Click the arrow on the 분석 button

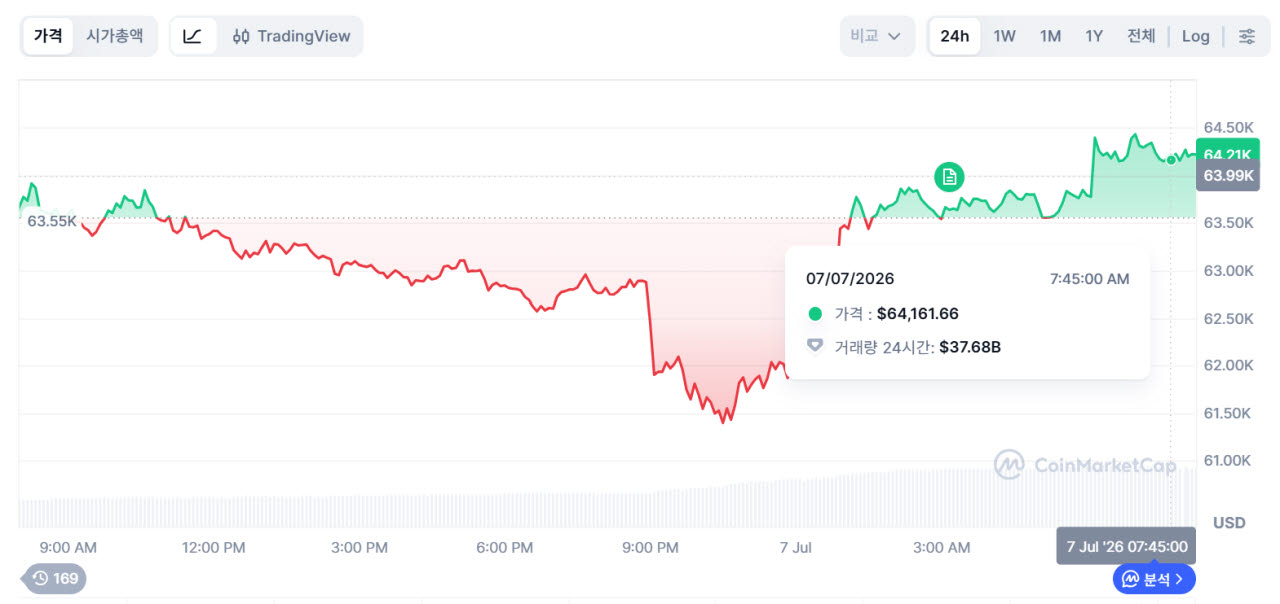coord(1180,578)
